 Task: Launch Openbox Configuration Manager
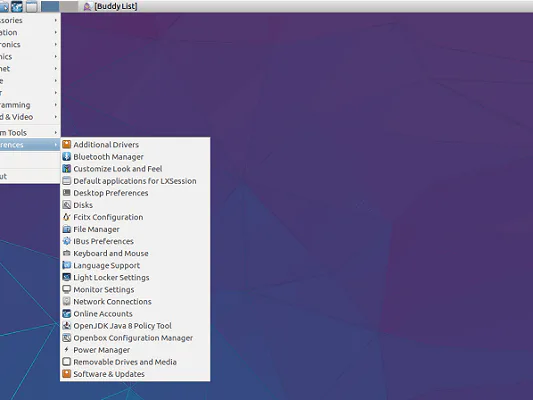[135, 337]
